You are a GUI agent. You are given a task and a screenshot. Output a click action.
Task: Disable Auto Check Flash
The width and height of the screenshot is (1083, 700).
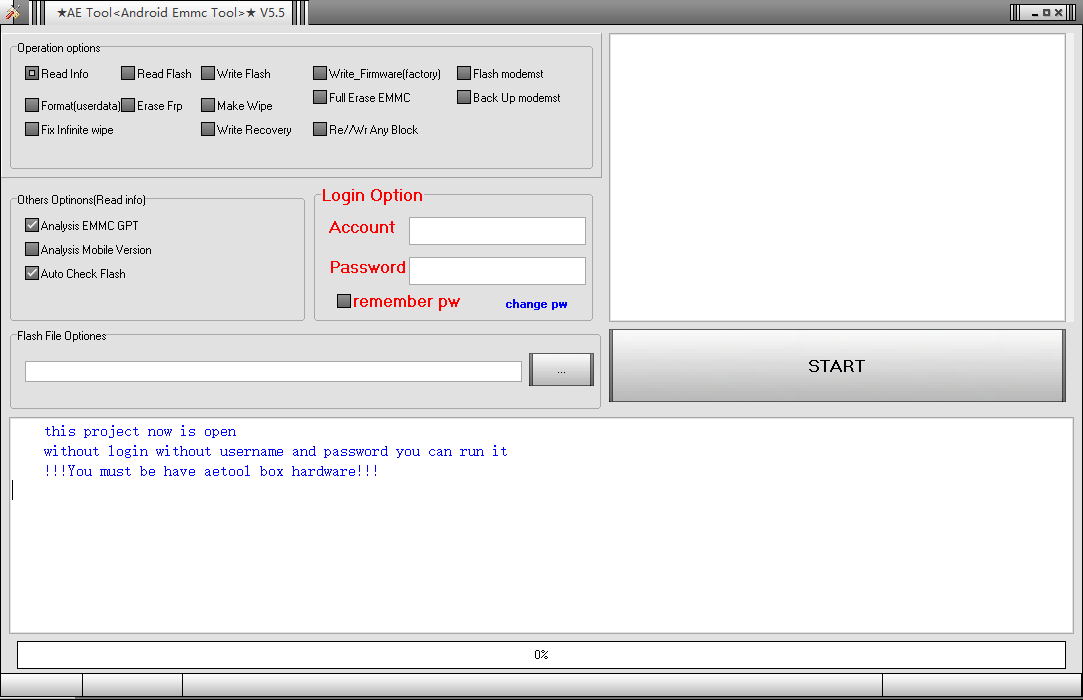point(32,273)
